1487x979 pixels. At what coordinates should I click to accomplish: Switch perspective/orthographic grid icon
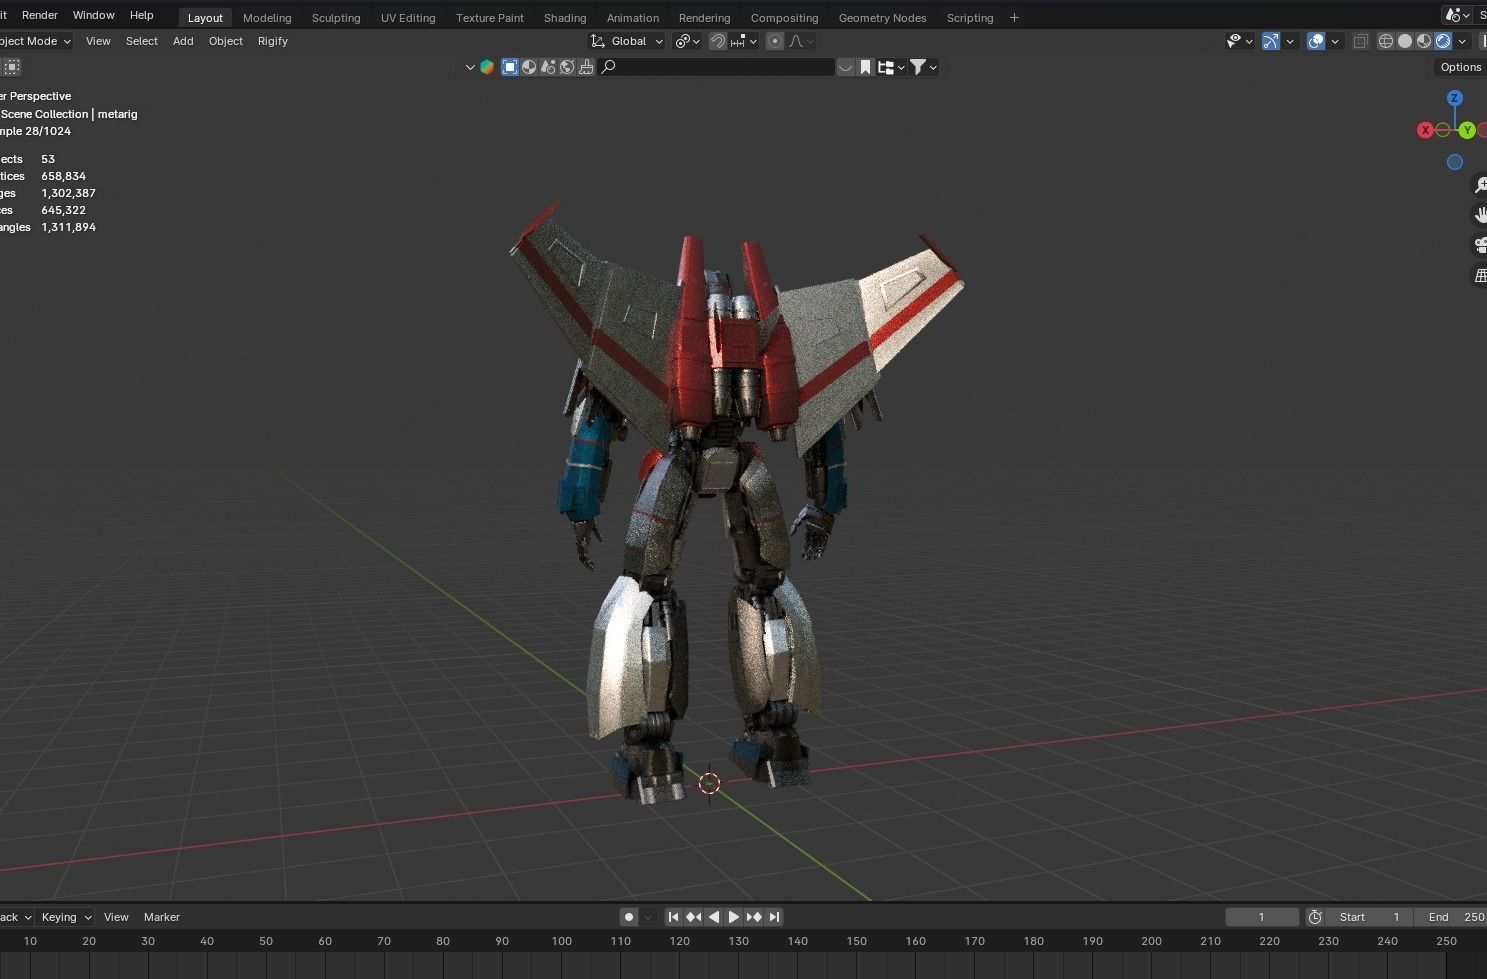pos(1480,275)
